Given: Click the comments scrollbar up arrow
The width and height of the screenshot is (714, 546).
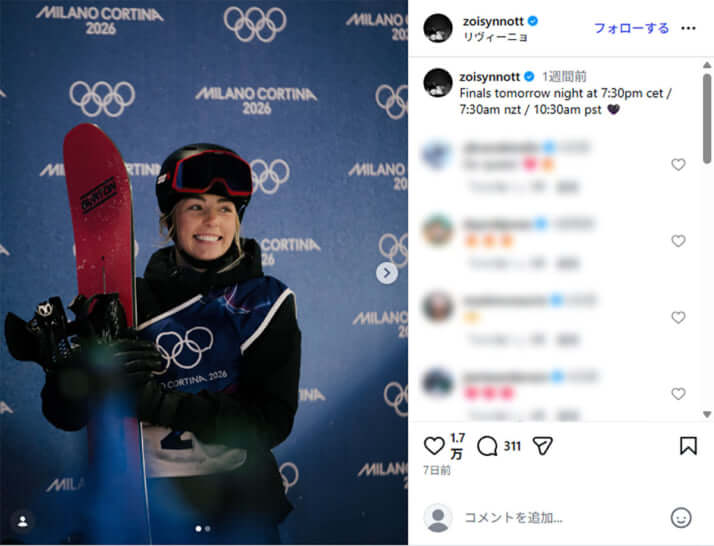Looking at the screenshot, I should coord(707,65).
